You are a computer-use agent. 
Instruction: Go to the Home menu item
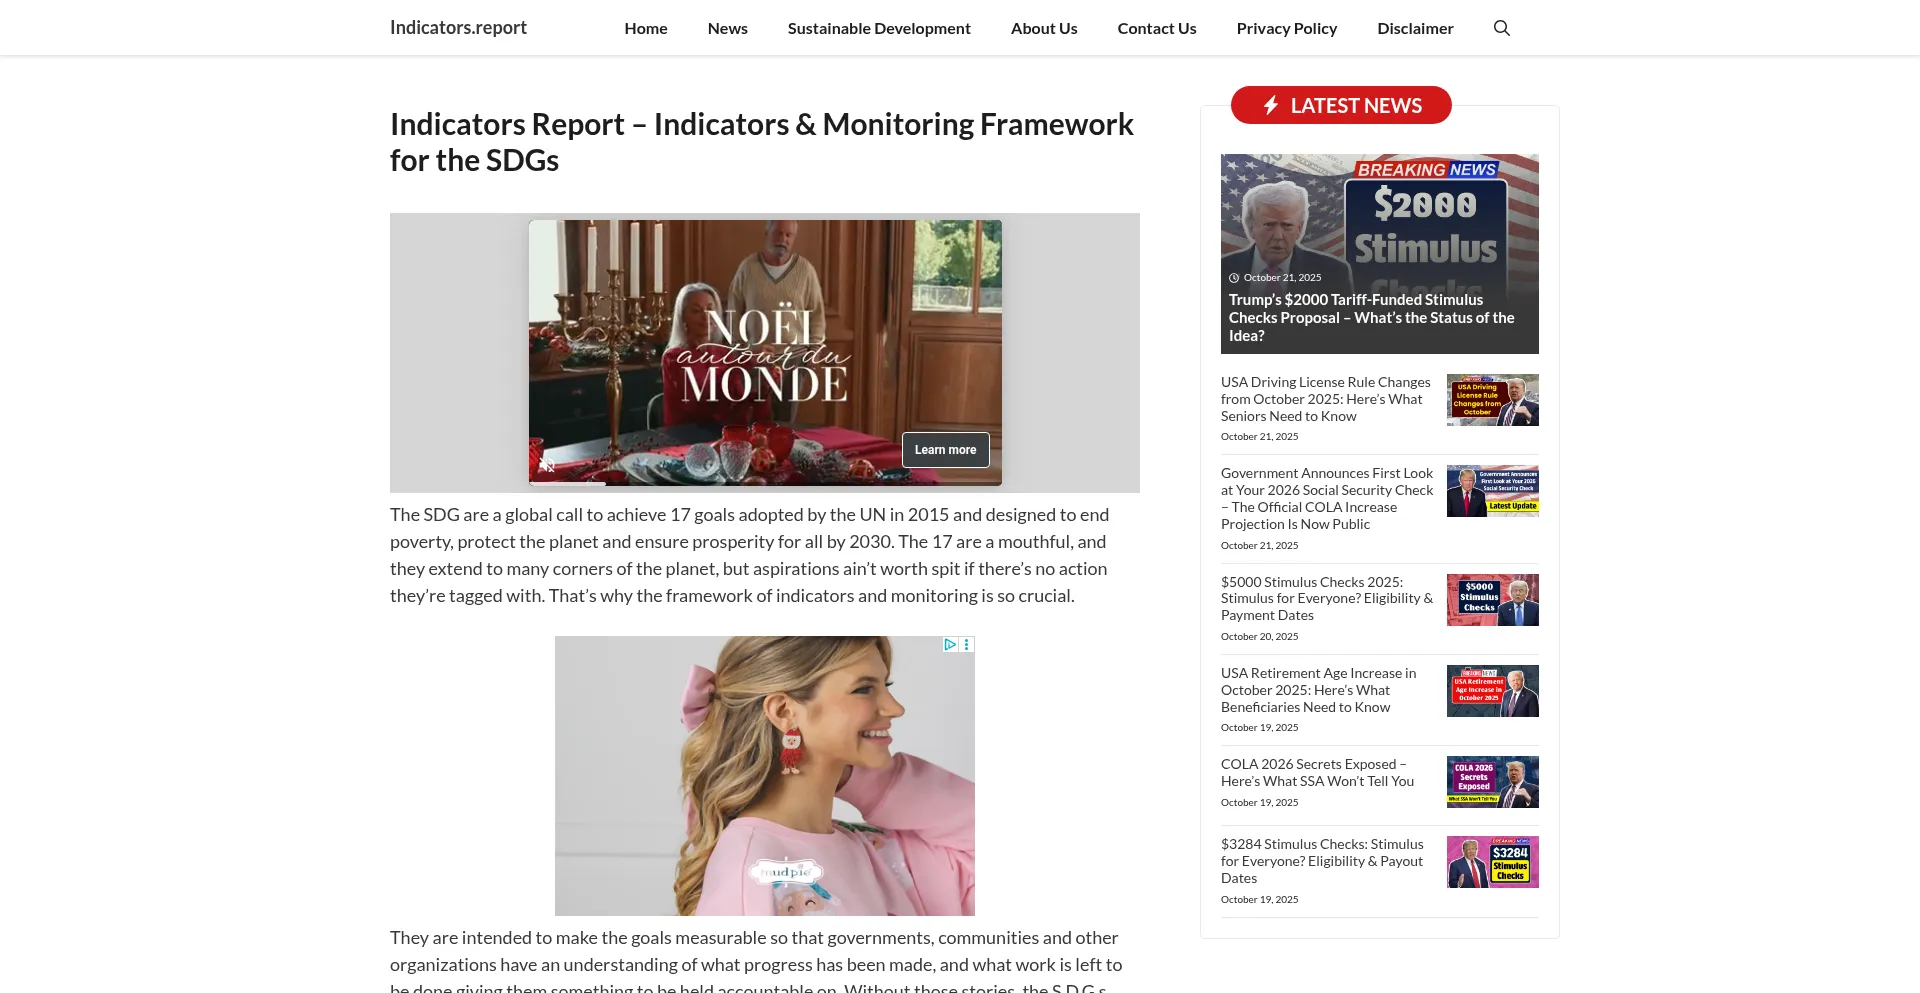coord(646,28)
